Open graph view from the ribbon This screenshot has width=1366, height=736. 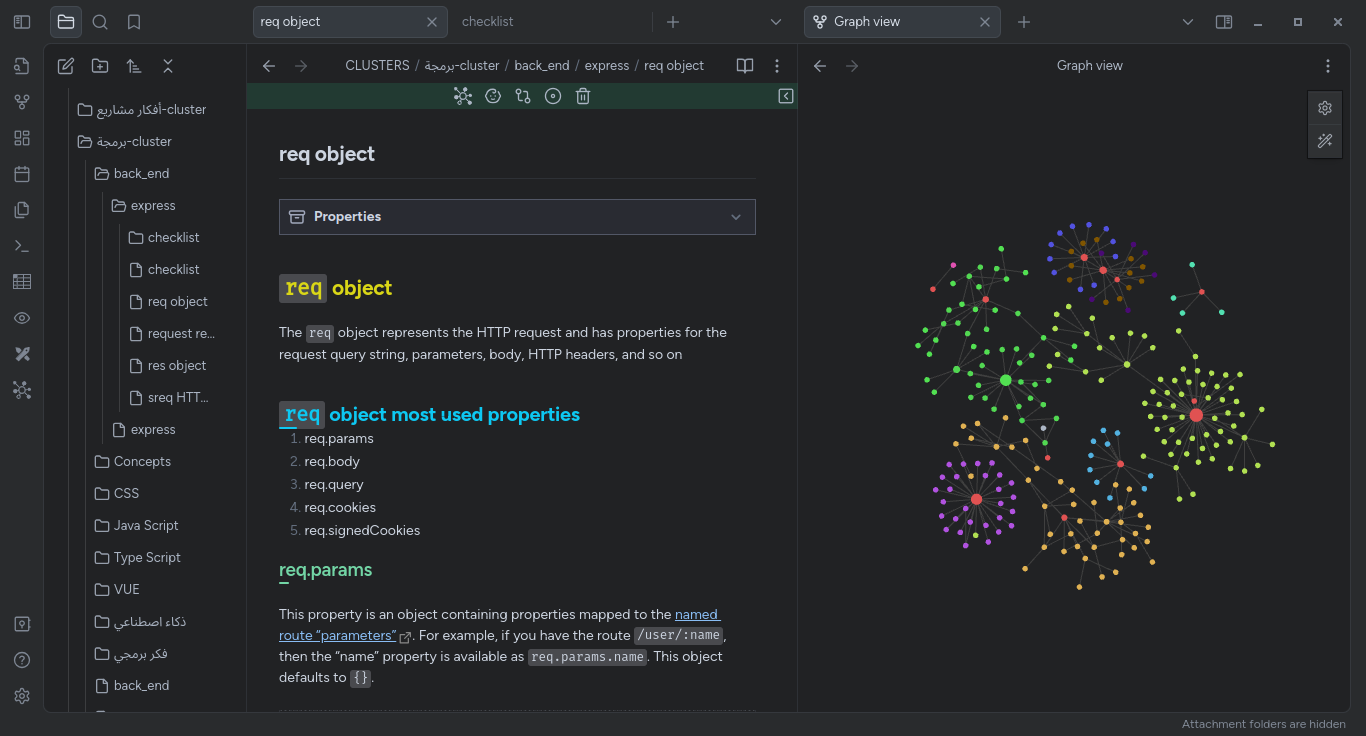[22, 102]
